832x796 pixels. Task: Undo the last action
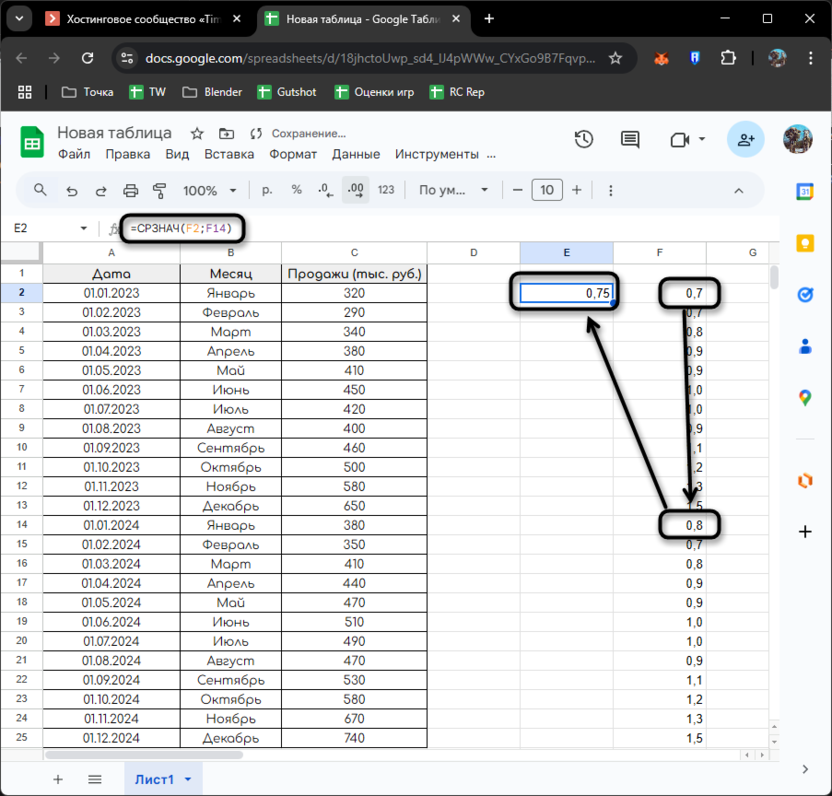pos(71,190)
